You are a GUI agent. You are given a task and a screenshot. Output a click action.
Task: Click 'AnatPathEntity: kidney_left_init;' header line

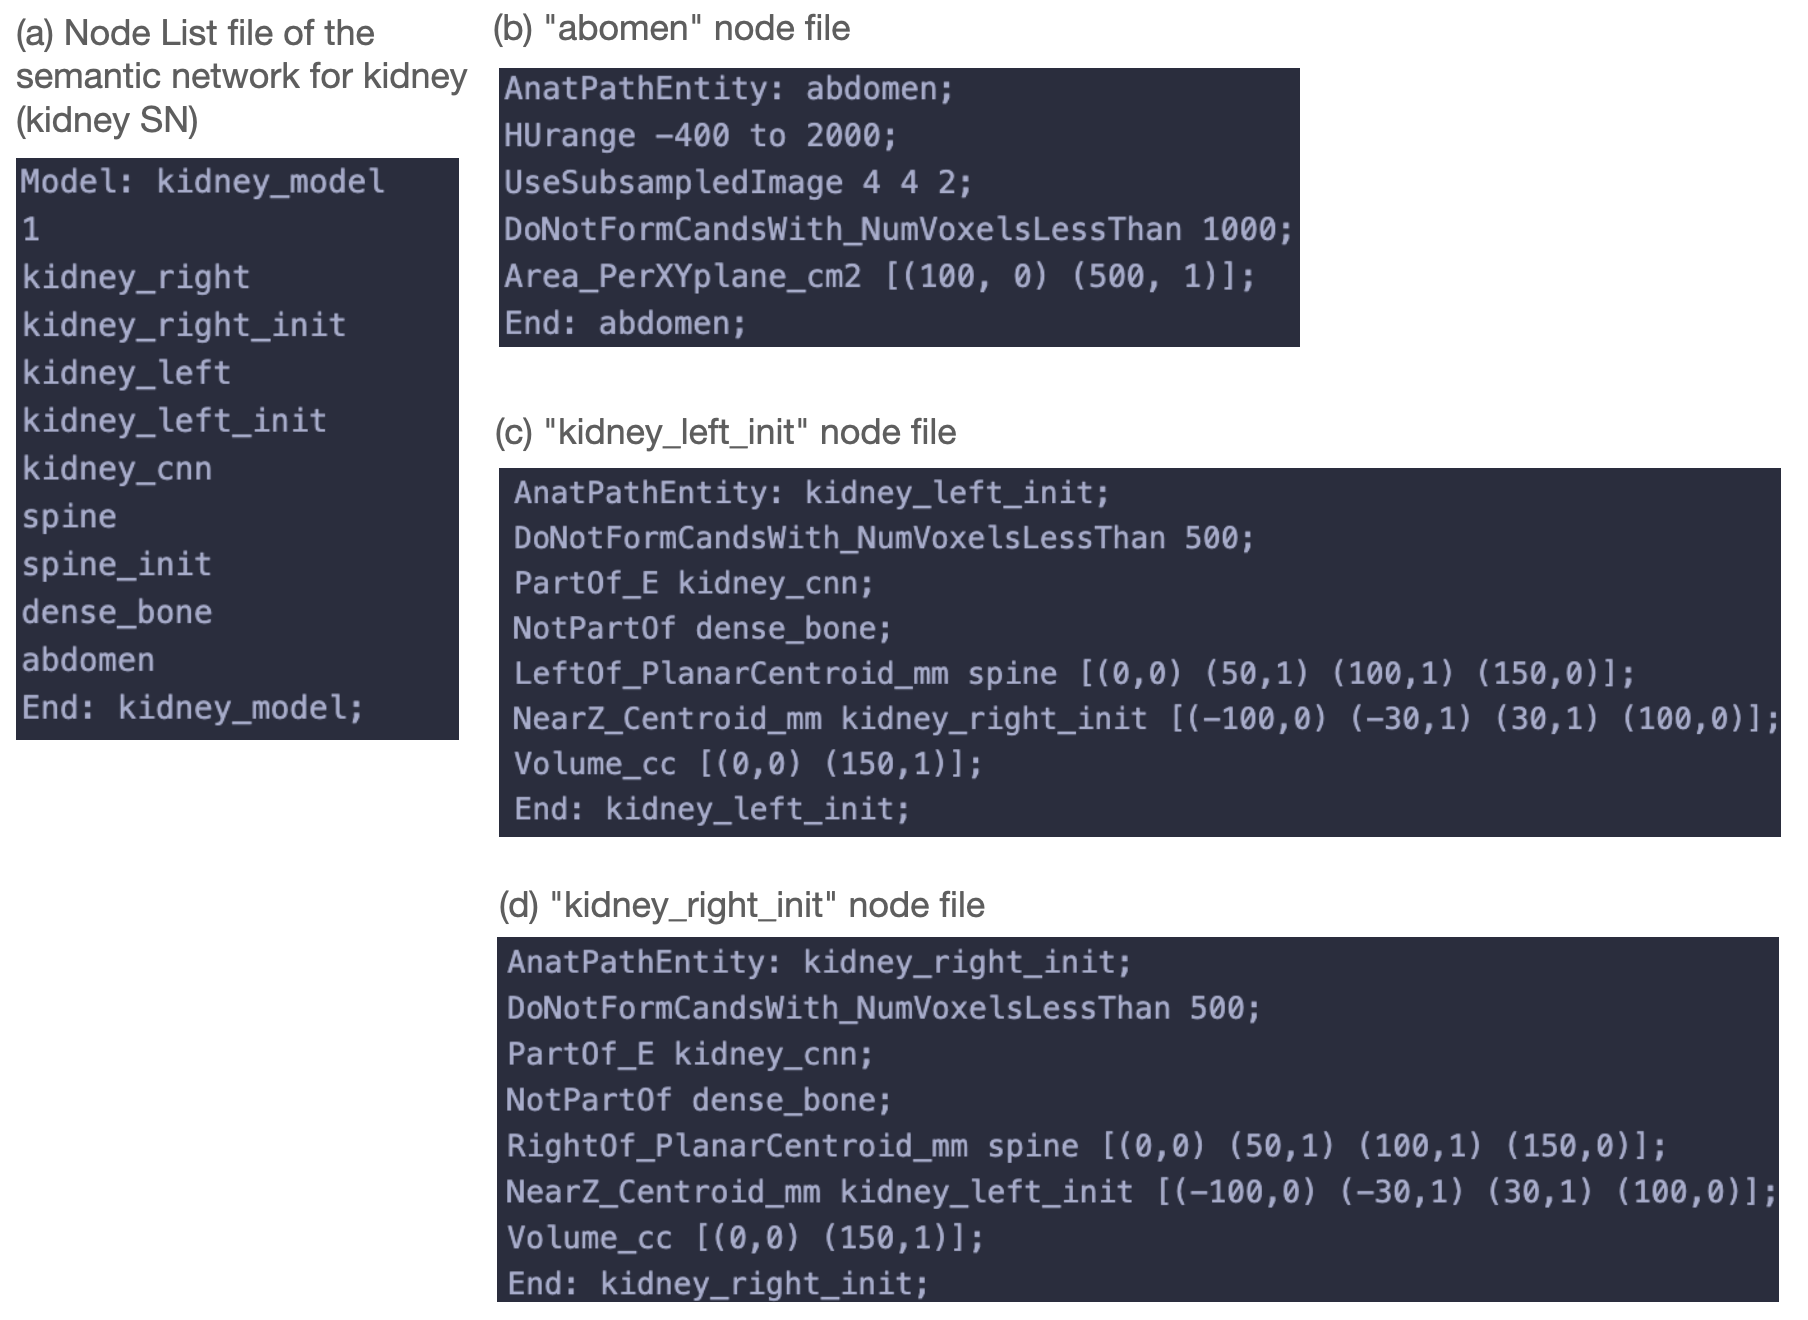811,492
